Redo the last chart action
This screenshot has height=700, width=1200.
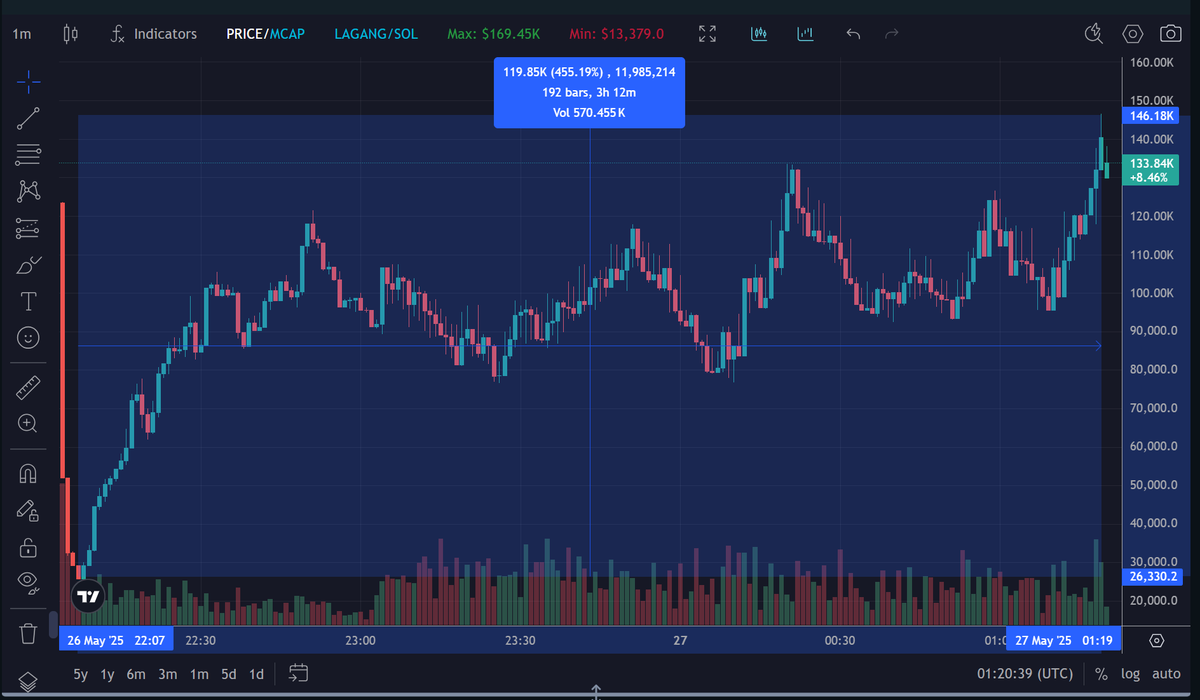[892, 34]
